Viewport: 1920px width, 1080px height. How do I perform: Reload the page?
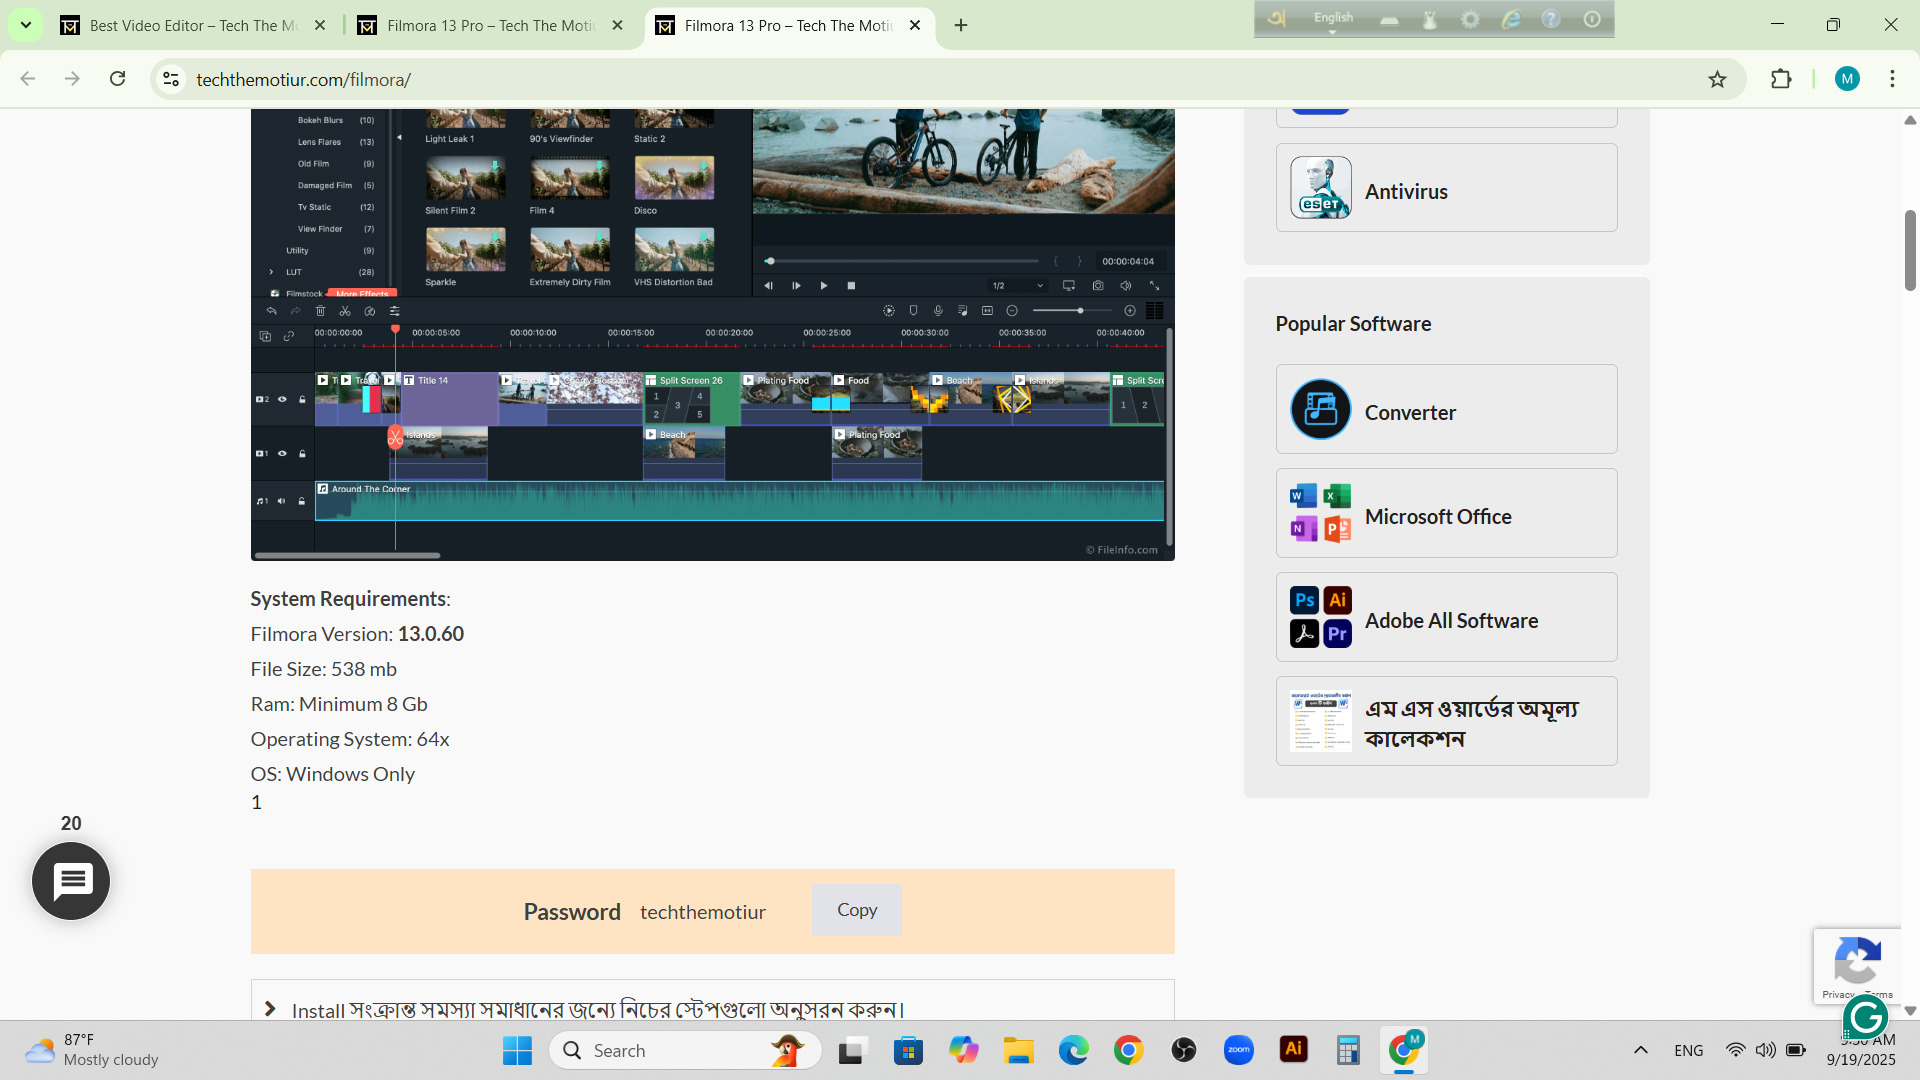click(118, 79)
